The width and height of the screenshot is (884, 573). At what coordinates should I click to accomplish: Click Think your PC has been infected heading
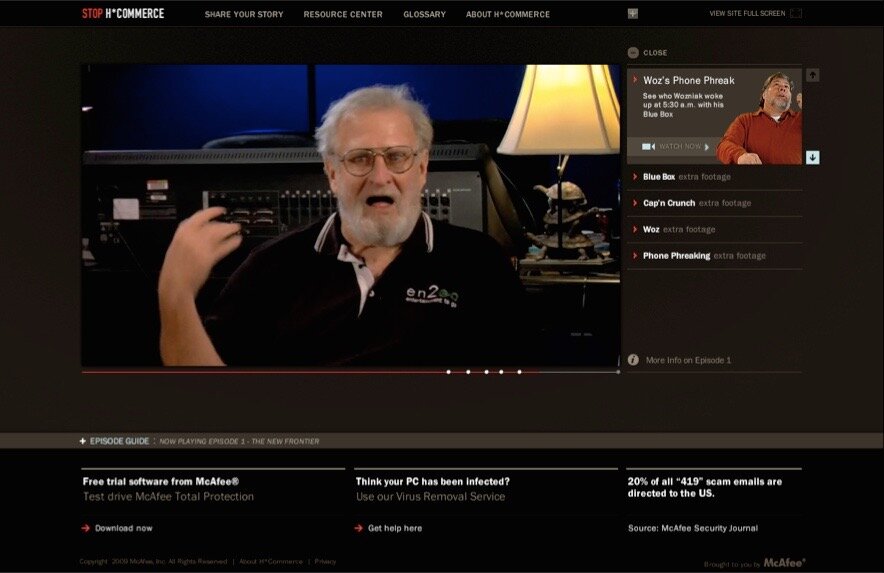coord(432,482)
